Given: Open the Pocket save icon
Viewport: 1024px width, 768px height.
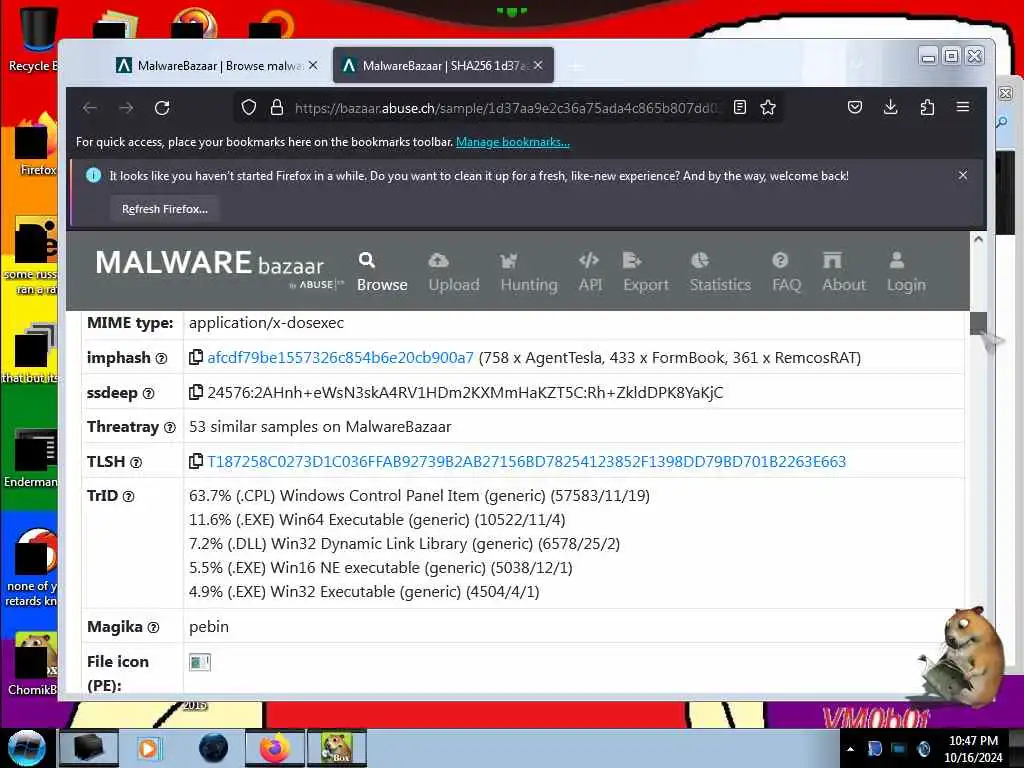Looking at the screenshot, I should (x=855, y=107).
